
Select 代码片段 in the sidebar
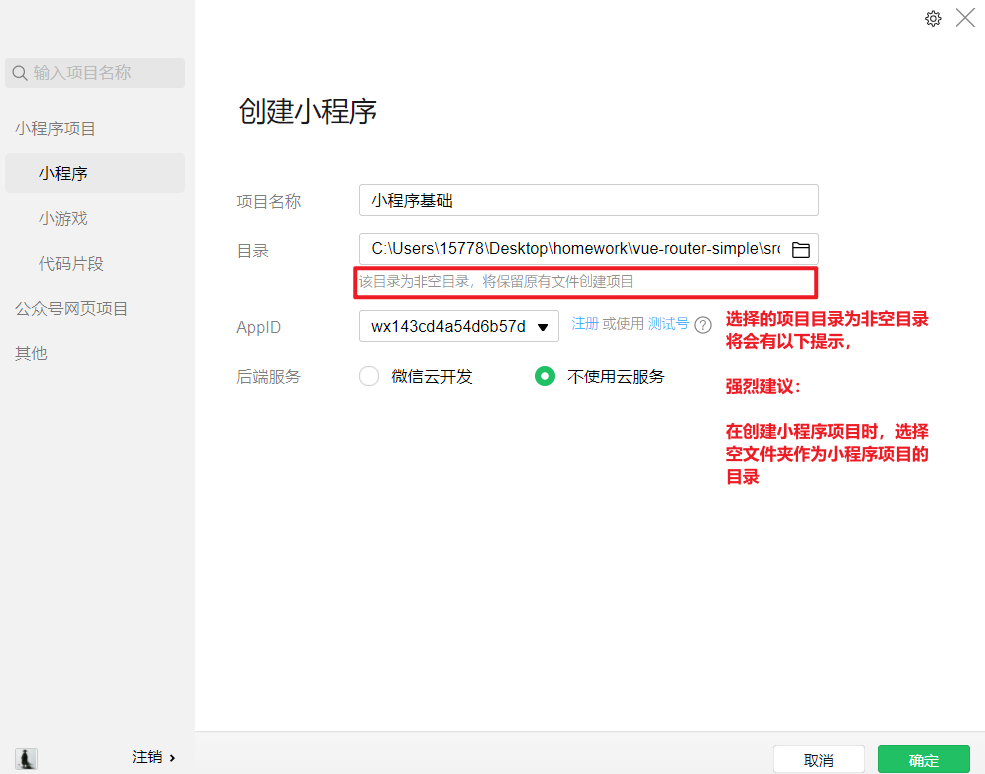click(x=71, y=264)
